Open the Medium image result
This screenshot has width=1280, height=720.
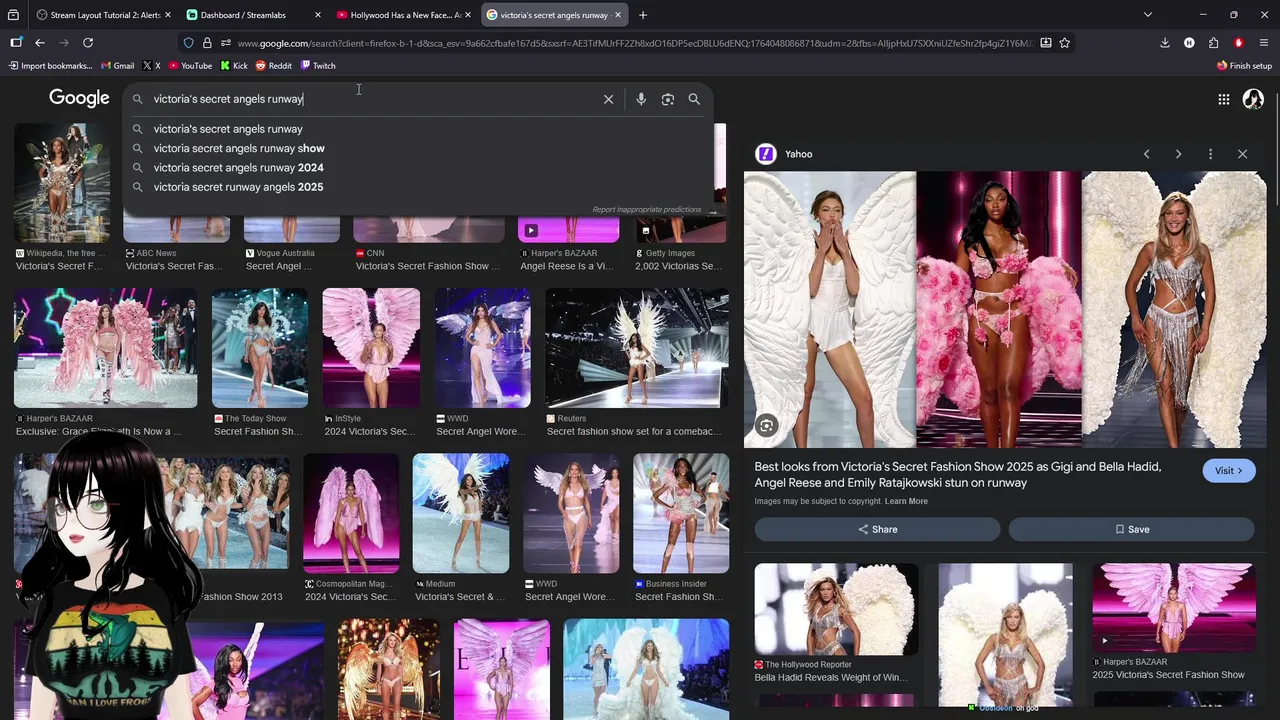pyautogui.click(x=461, y=513)
